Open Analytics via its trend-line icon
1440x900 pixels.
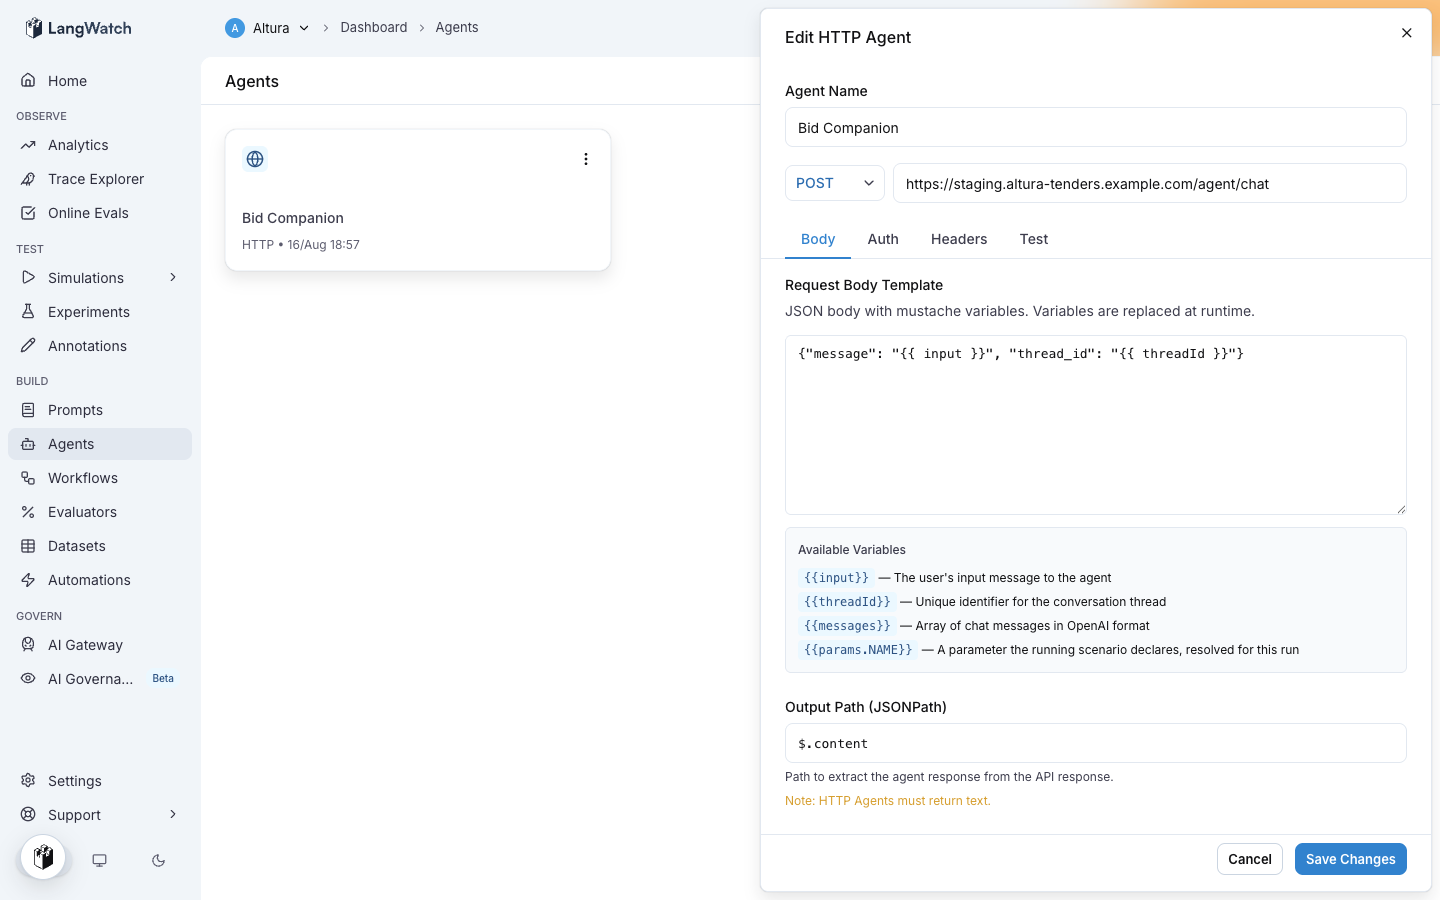pyautogui.click(x=28, y=145)
